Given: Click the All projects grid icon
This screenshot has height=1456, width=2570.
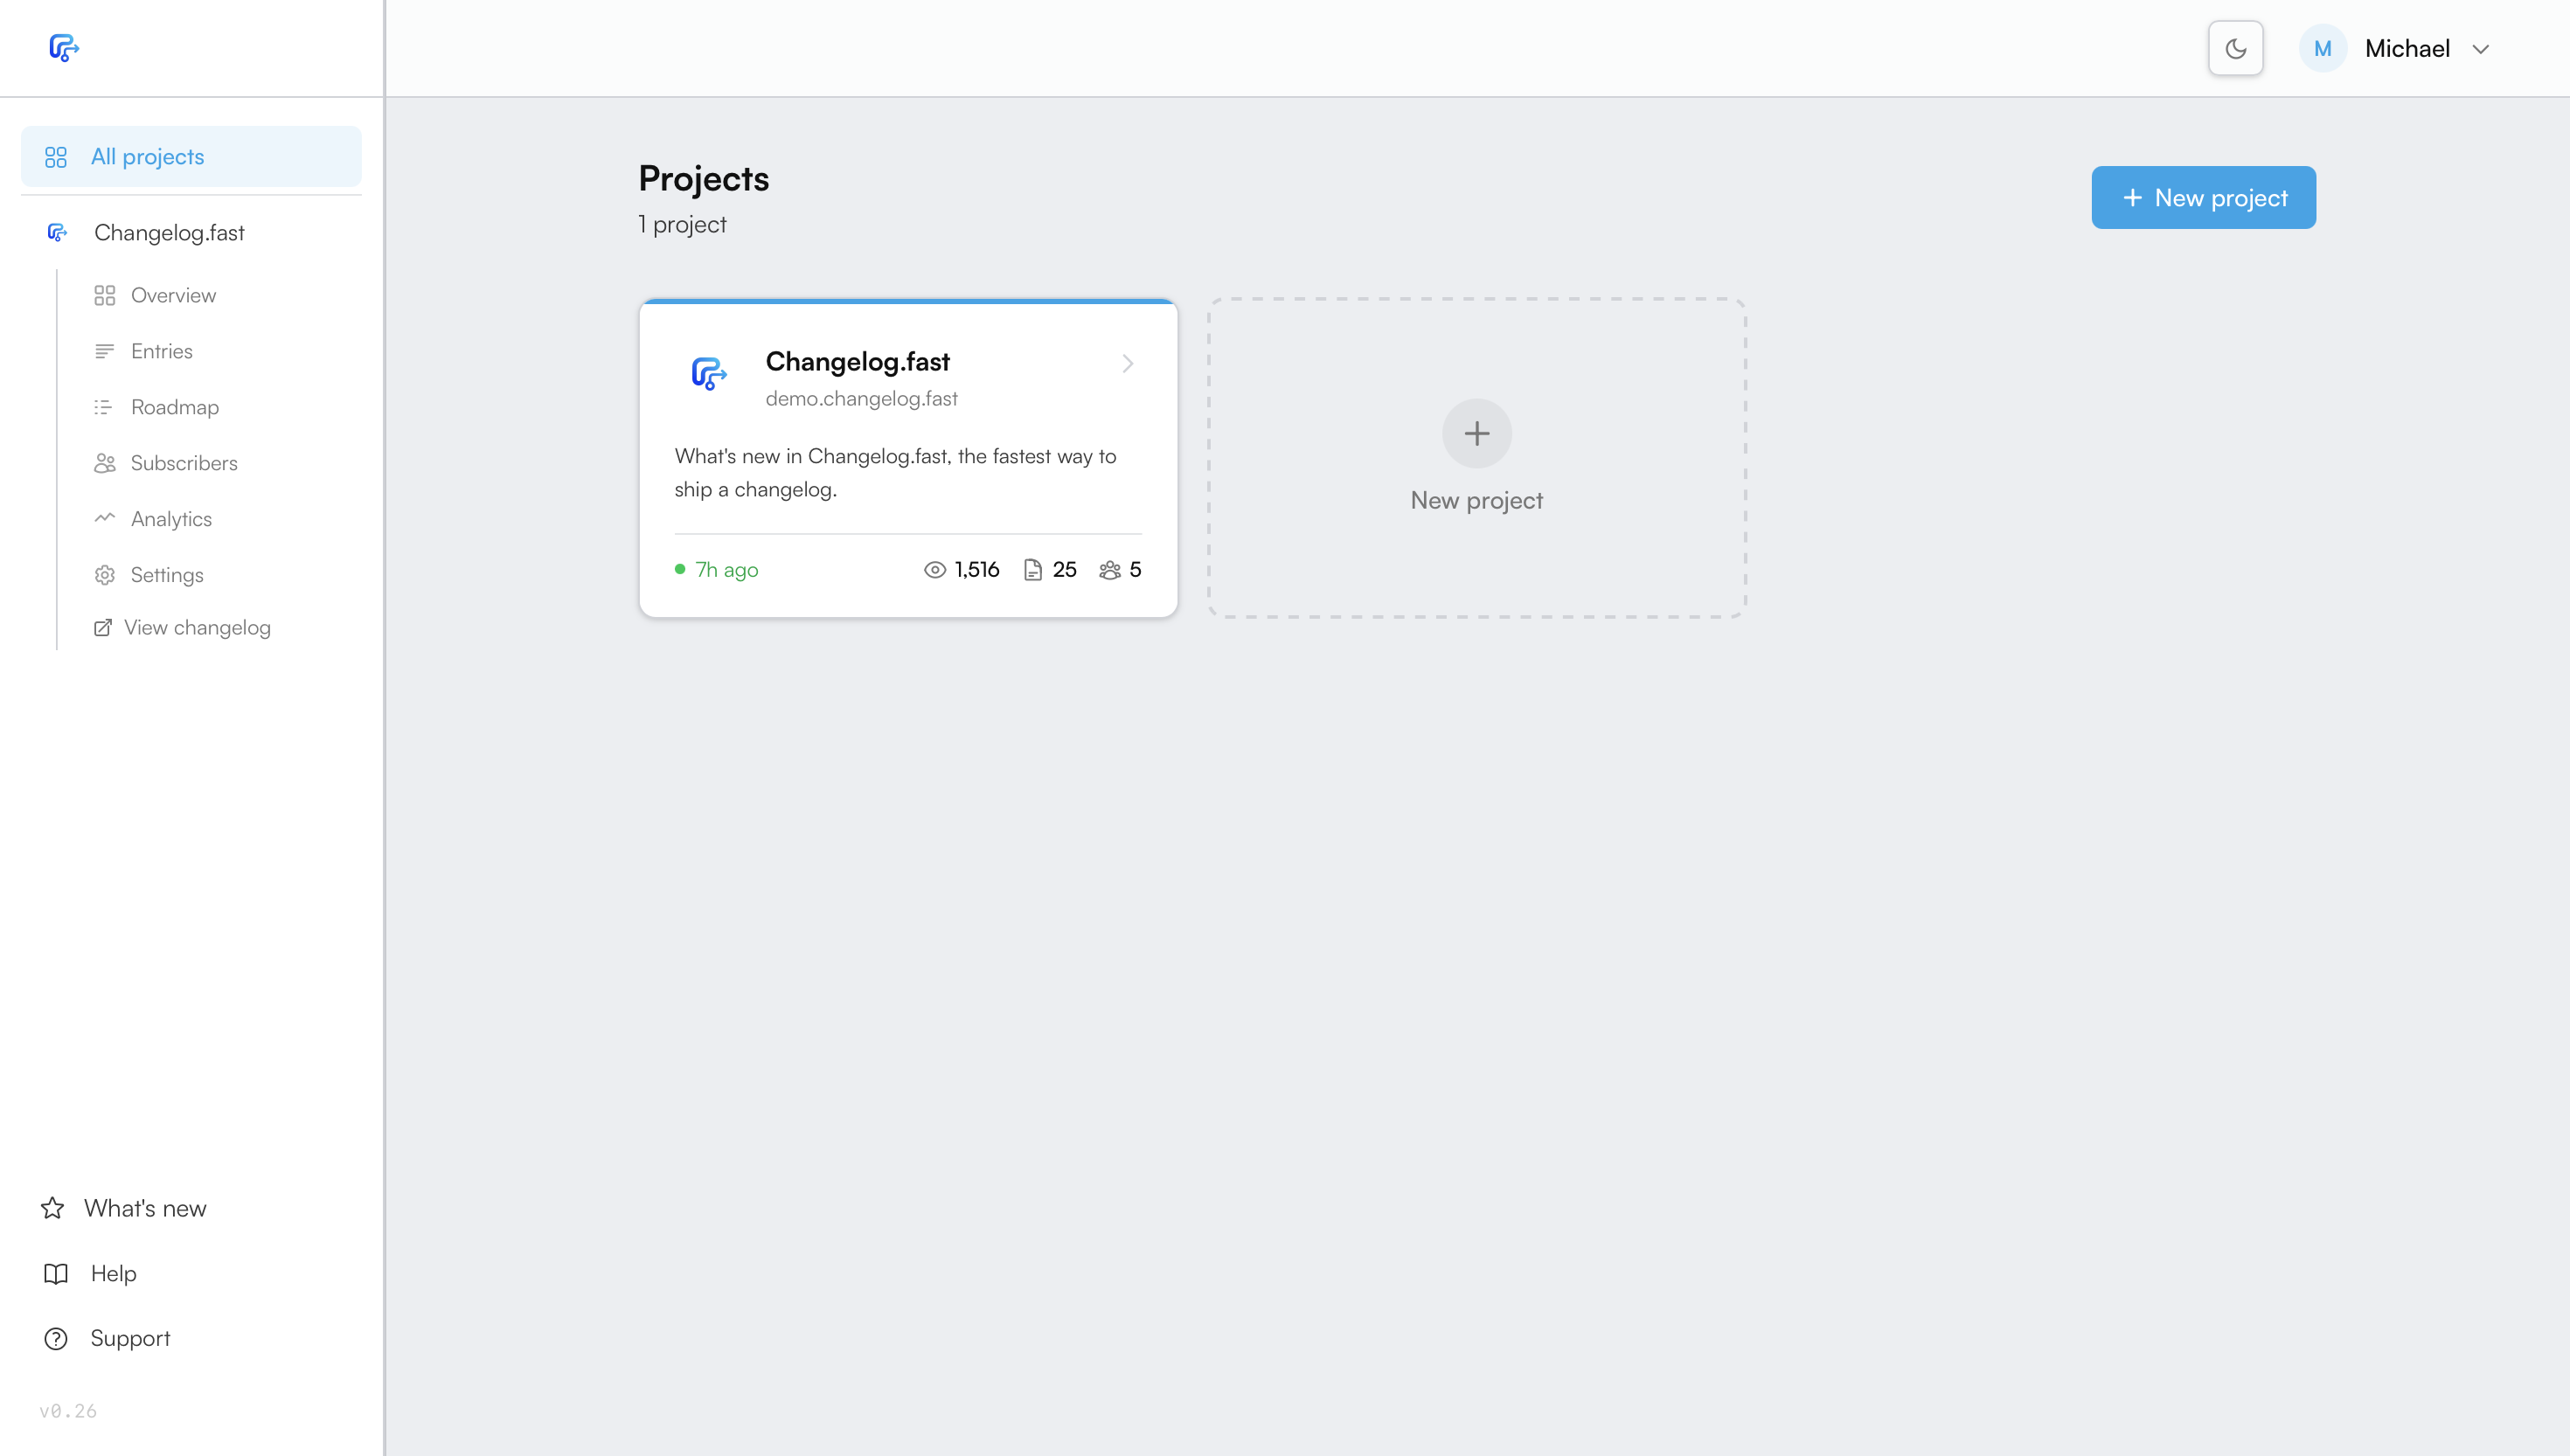Looking at the screenshot, I should pos(56,157).
